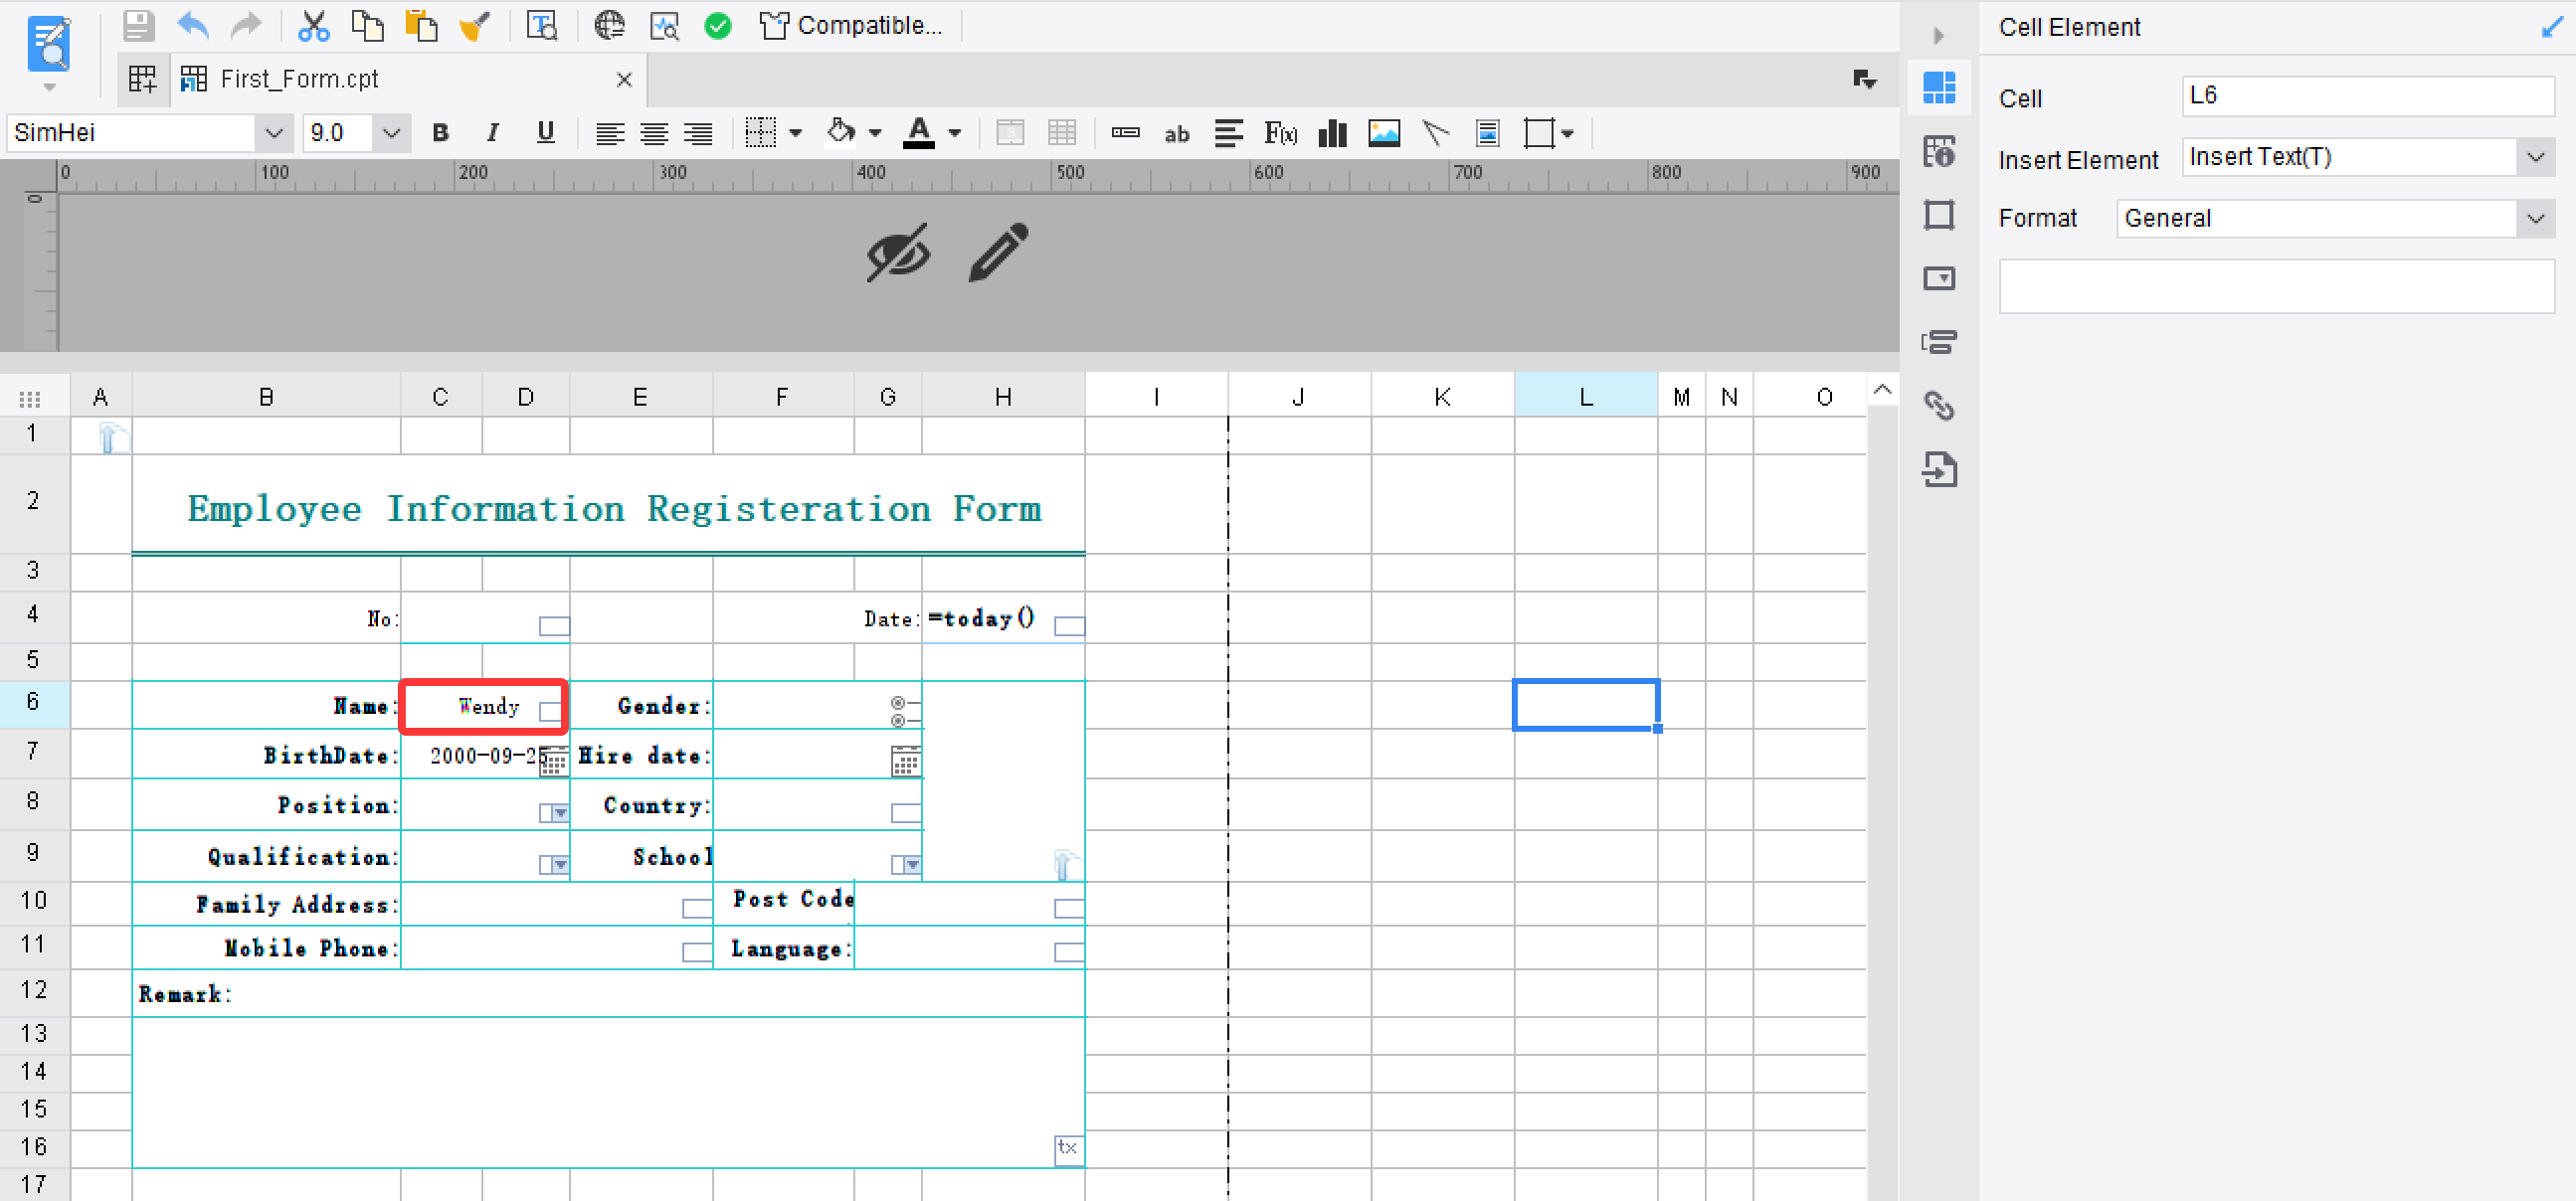Screen dimensions: 2576x1201
Task: Toggle Italic formatting
Action: click(x=492, y=132)
